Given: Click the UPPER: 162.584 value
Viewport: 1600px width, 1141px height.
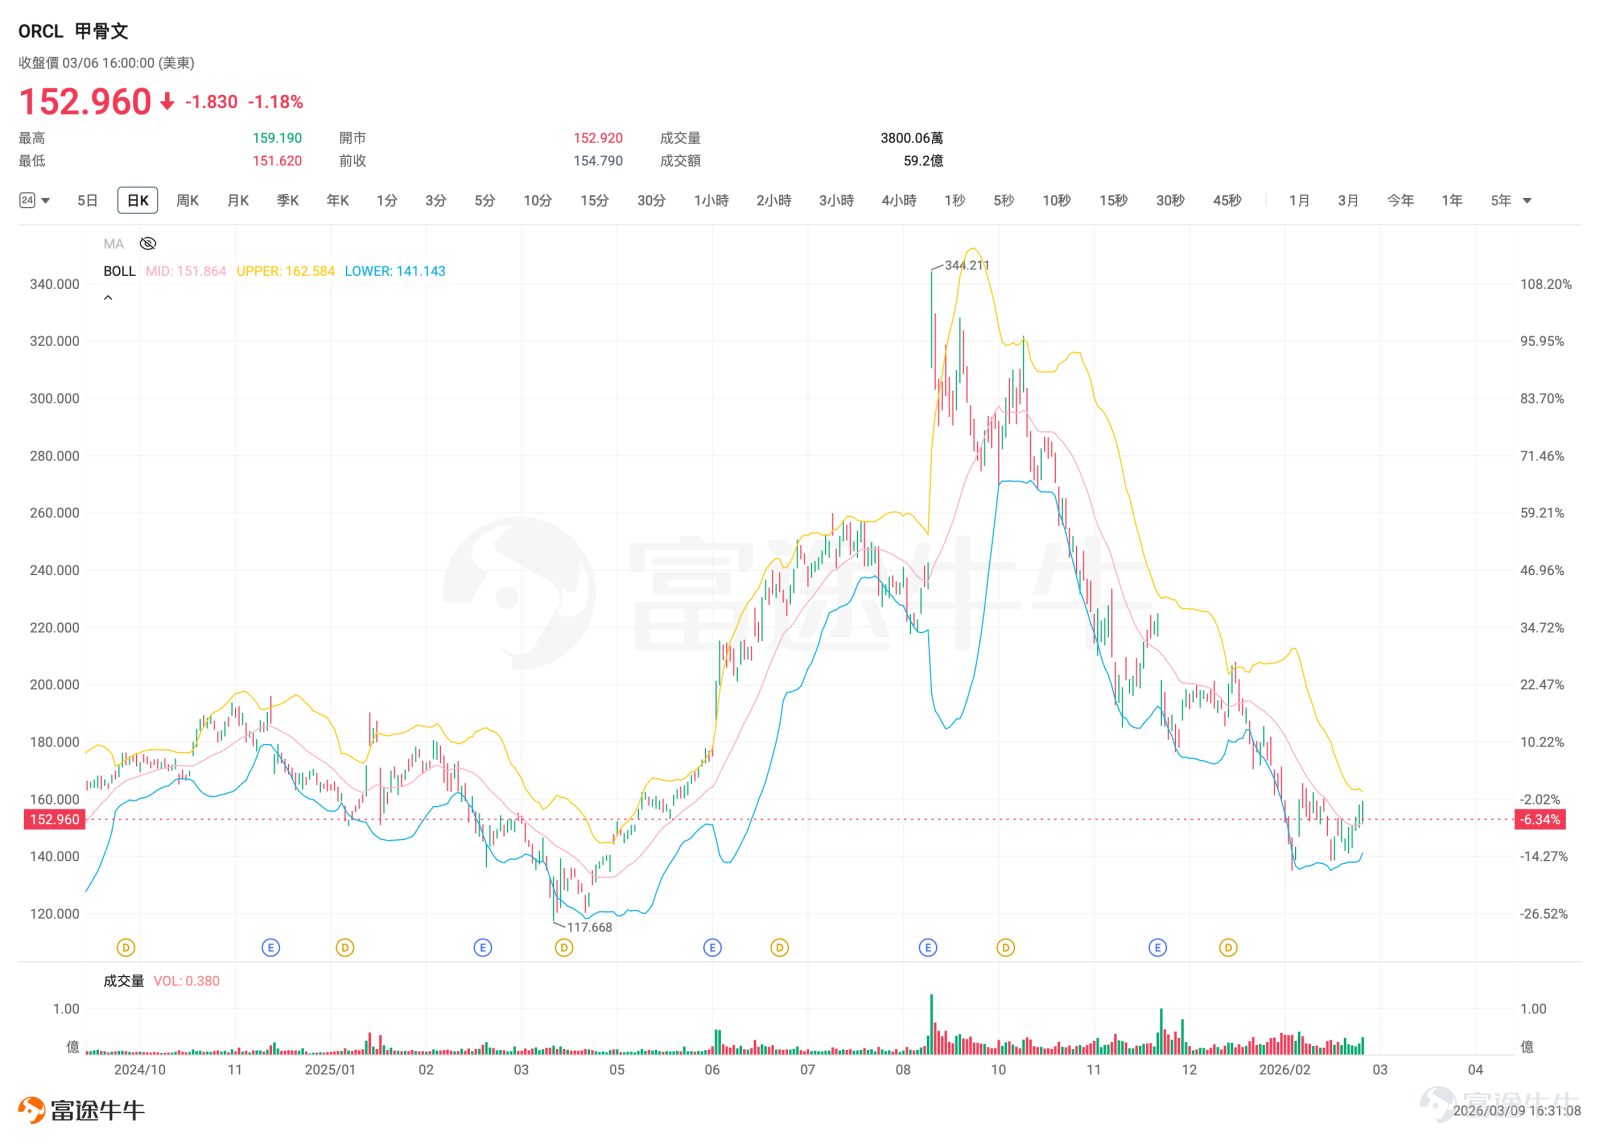Looking at the screenshot, I should [x=286, y=271].
